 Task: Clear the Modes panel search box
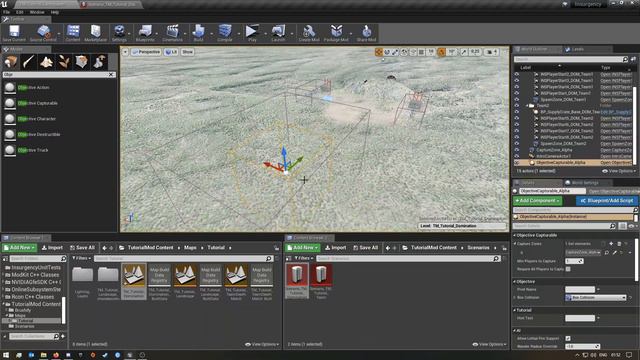pyautogui.click(x=111, y=75)
